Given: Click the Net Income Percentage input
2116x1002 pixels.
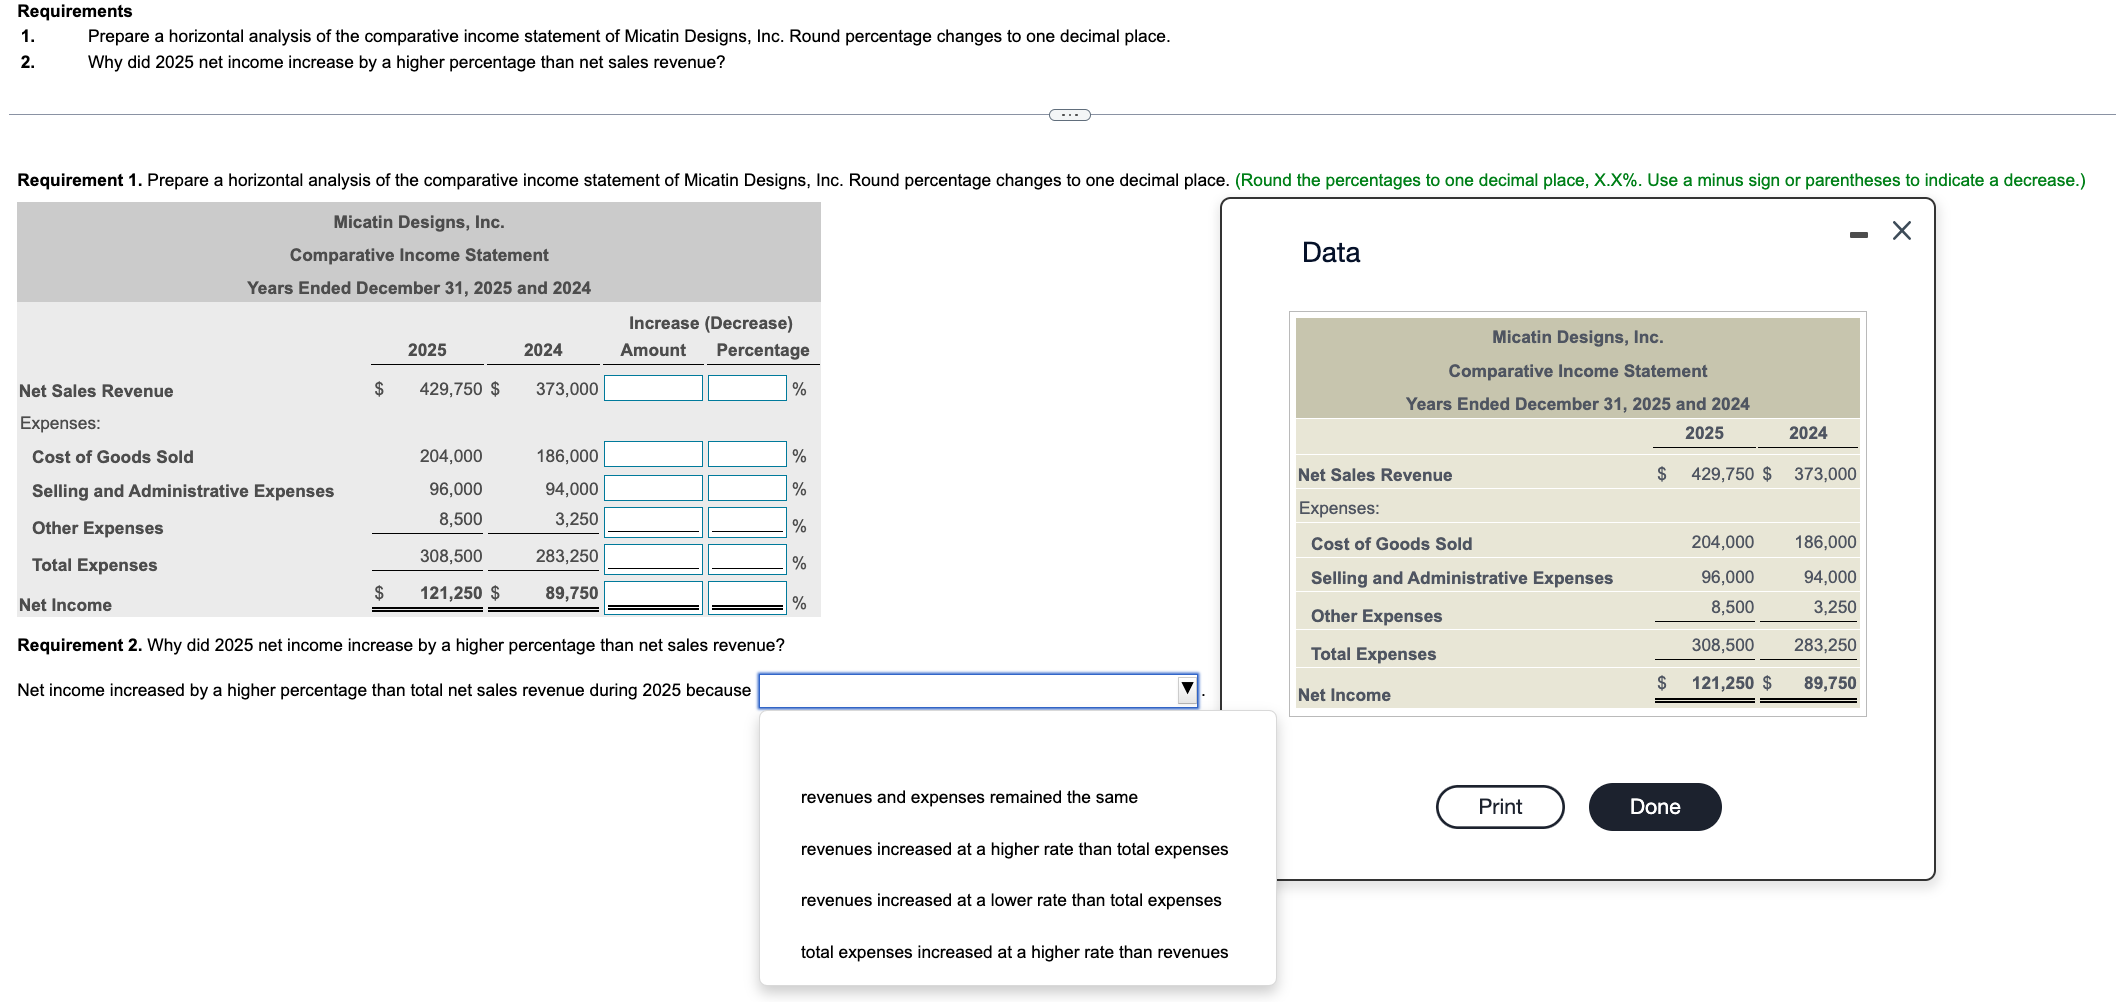Looking at the screenshot, I should (x=746, y=594).
